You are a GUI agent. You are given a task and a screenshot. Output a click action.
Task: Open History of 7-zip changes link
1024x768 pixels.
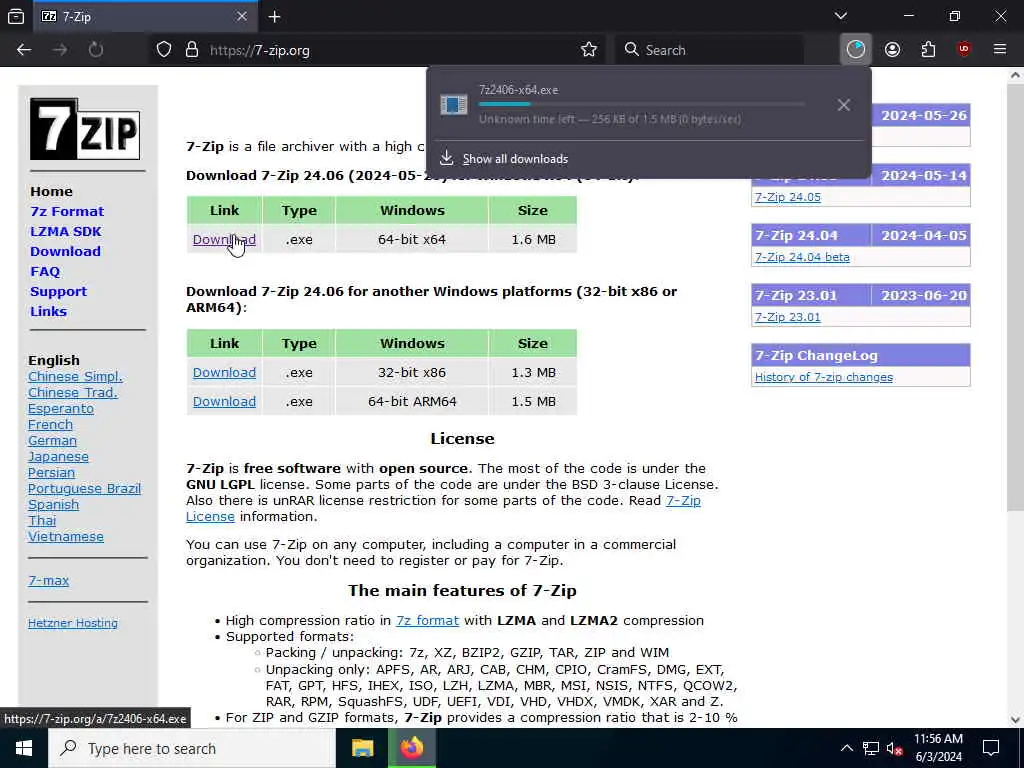pos(824,377)
